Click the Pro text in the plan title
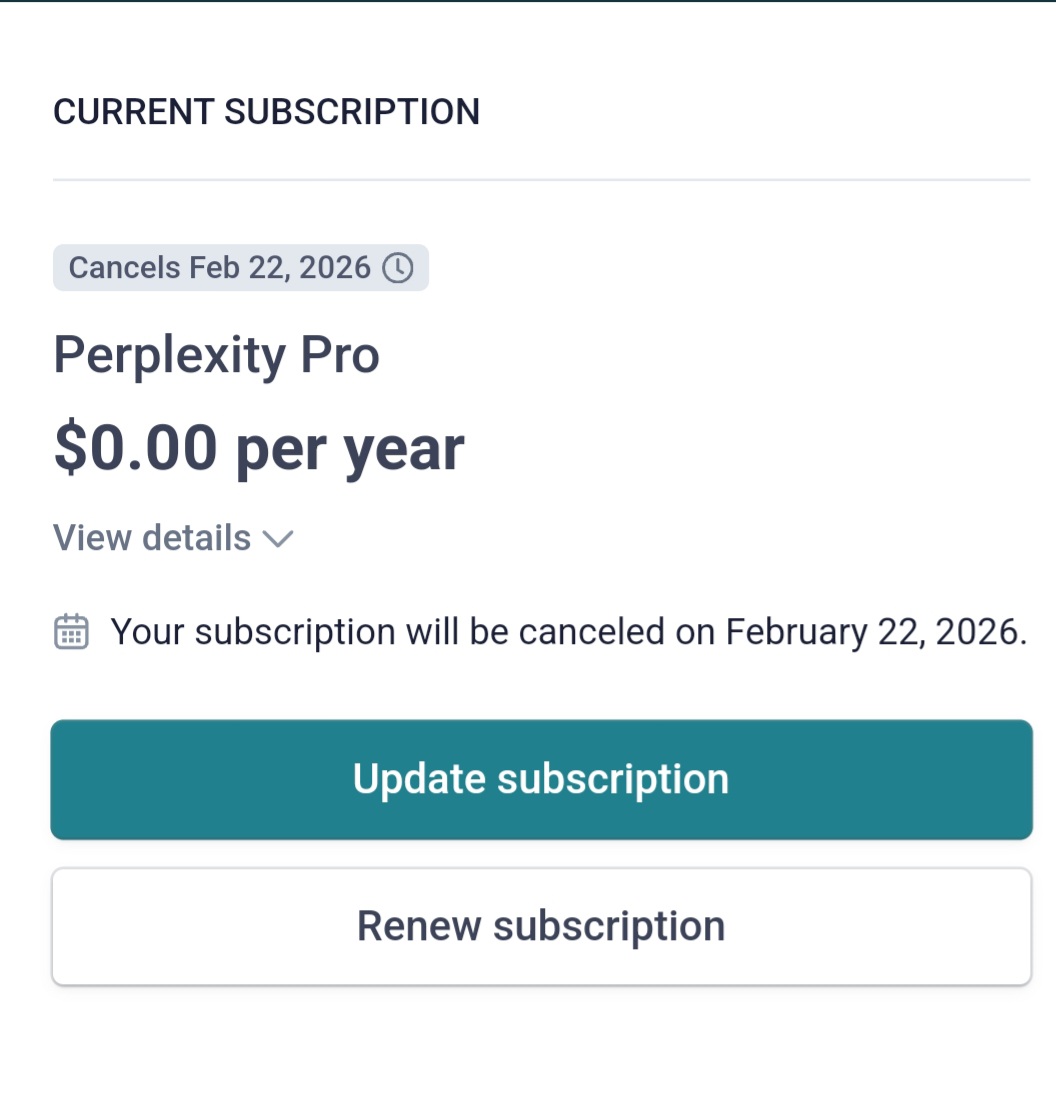This screenshot has height=1118, width=1056. coord(340,355)
